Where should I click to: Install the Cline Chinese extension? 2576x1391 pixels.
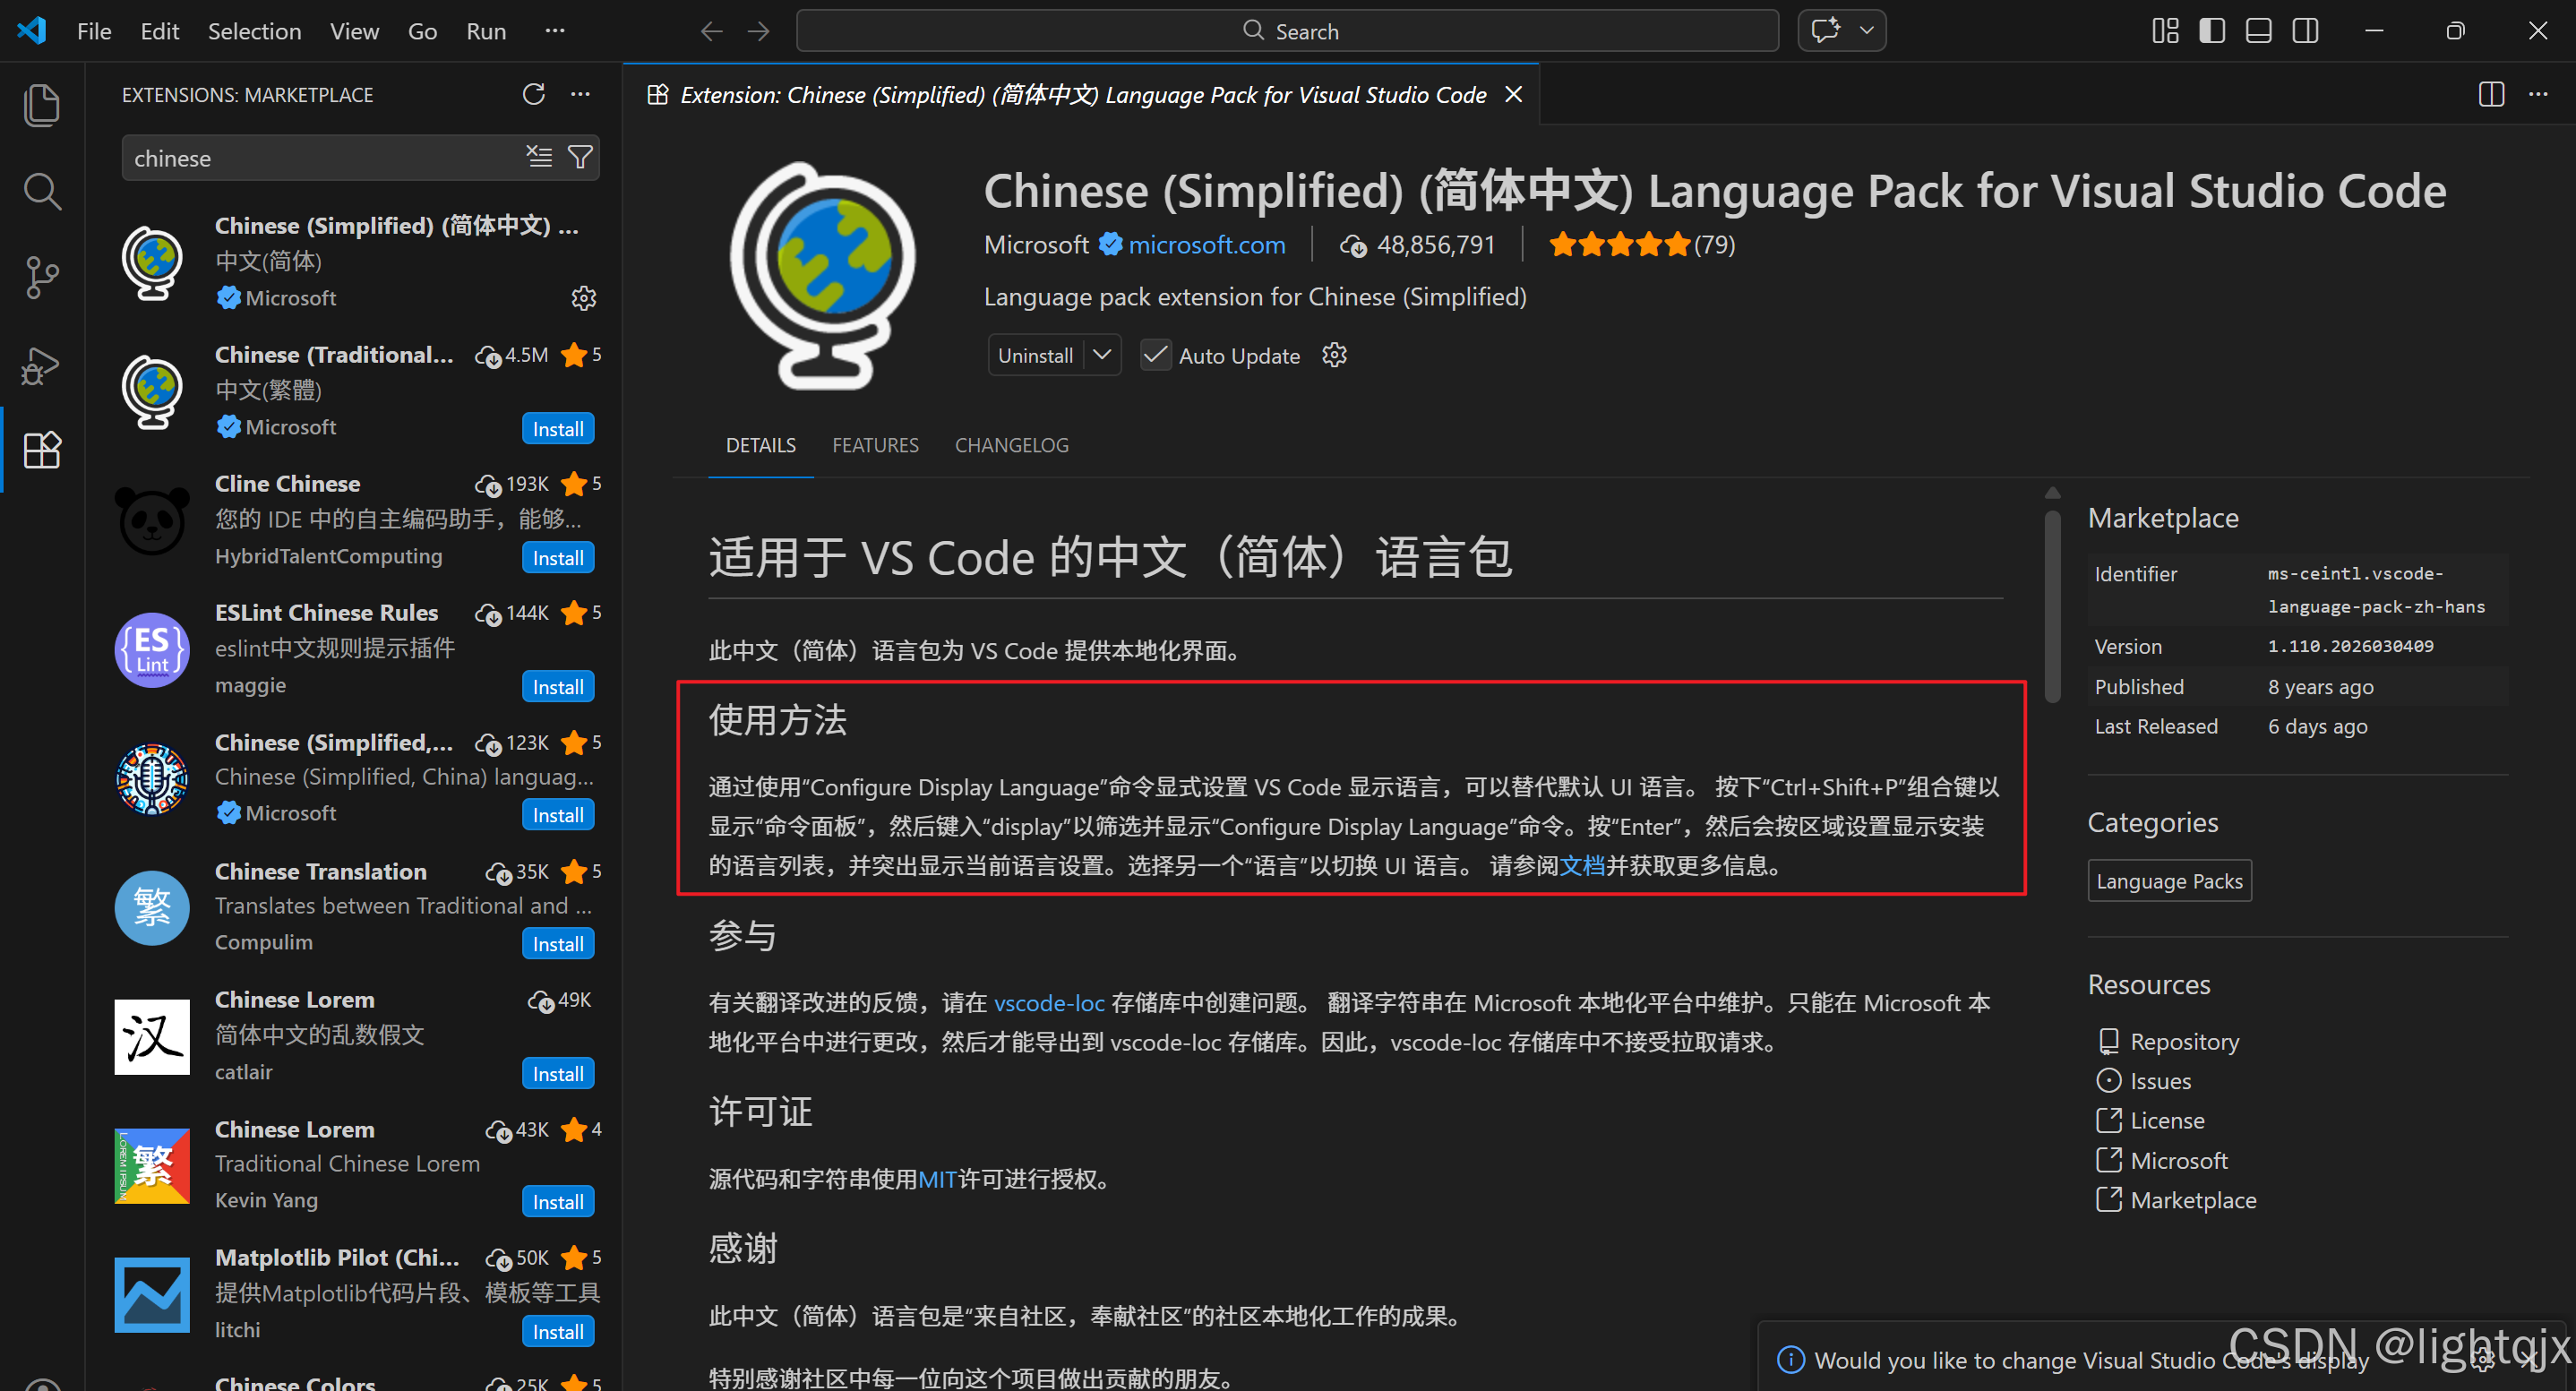557,558
